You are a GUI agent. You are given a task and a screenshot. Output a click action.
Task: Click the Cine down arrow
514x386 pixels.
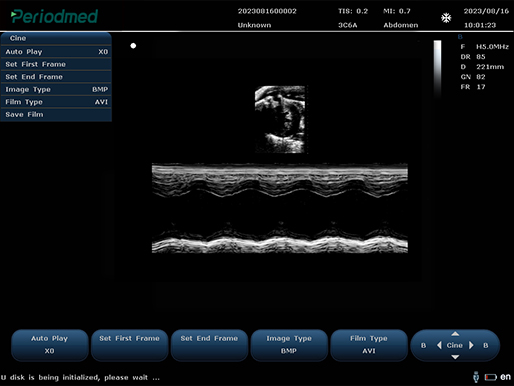[455, 357]
